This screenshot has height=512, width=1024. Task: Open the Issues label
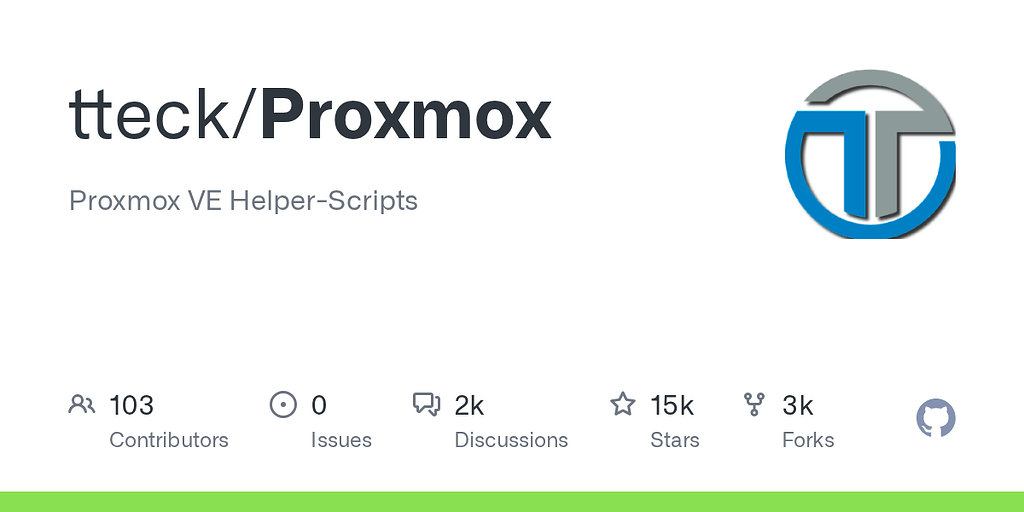[x=341, y=440]
